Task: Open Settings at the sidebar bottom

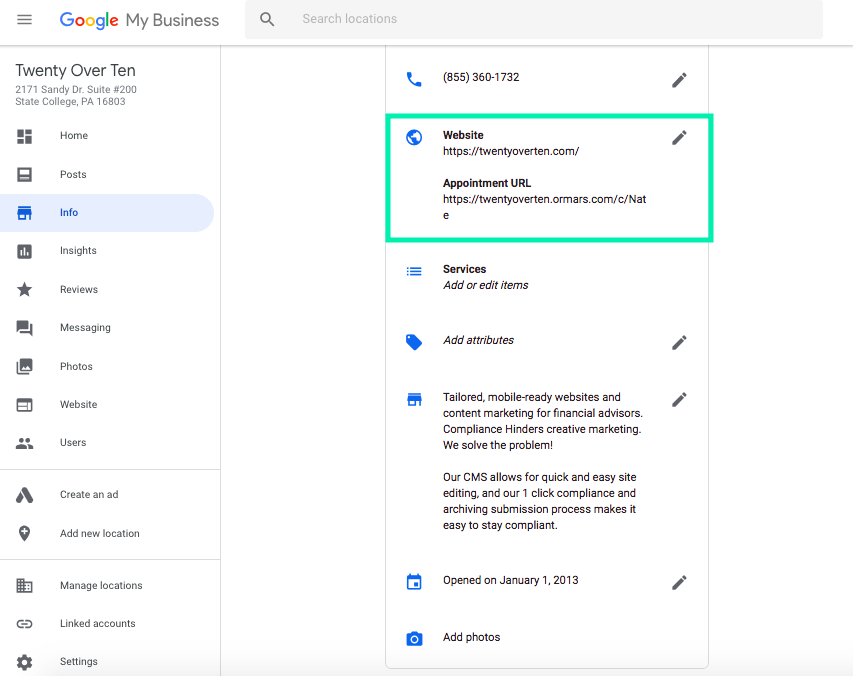Action: [78, 662]
